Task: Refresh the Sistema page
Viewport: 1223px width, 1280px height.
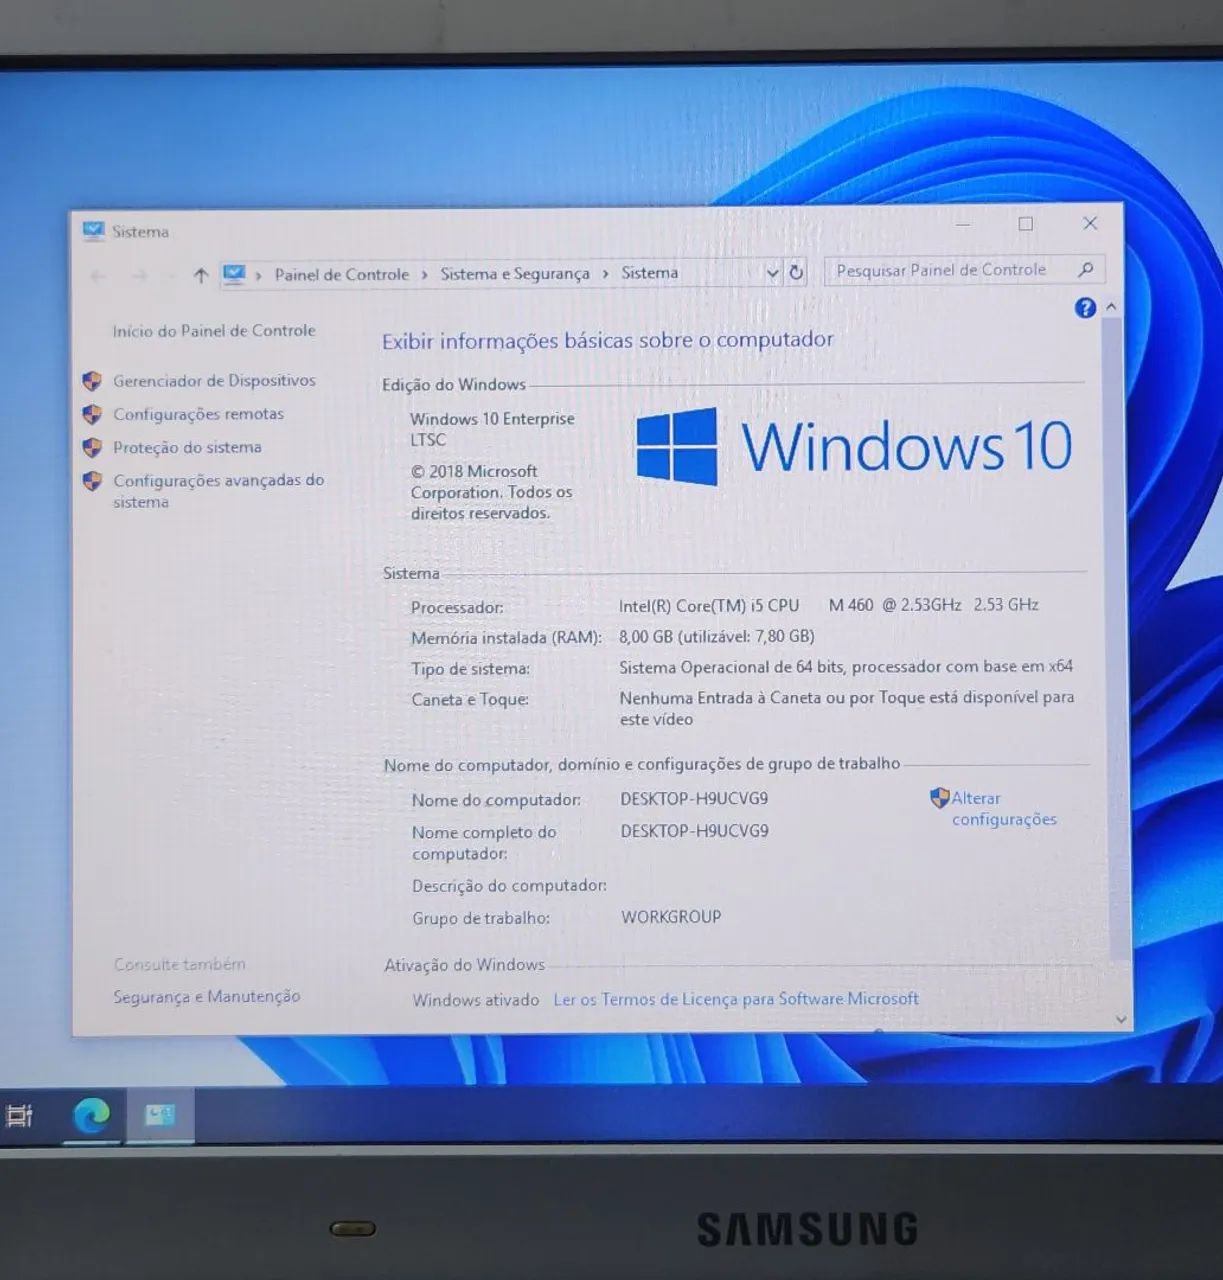Action: pos(796,272)
